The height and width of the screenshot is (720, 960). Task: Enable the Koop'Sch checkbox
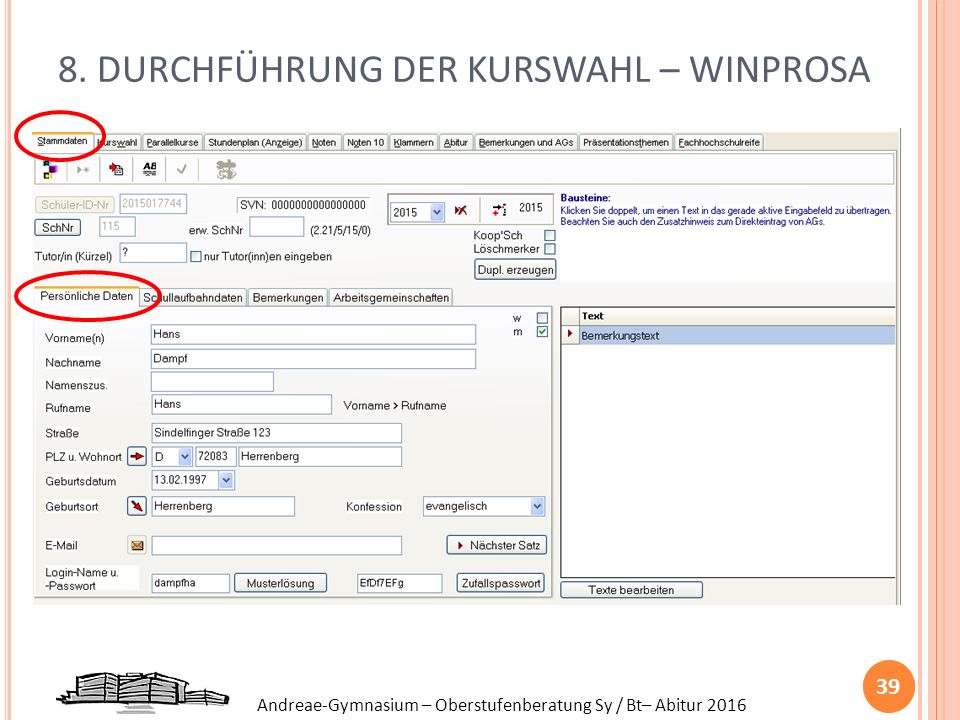click(550, 235)
